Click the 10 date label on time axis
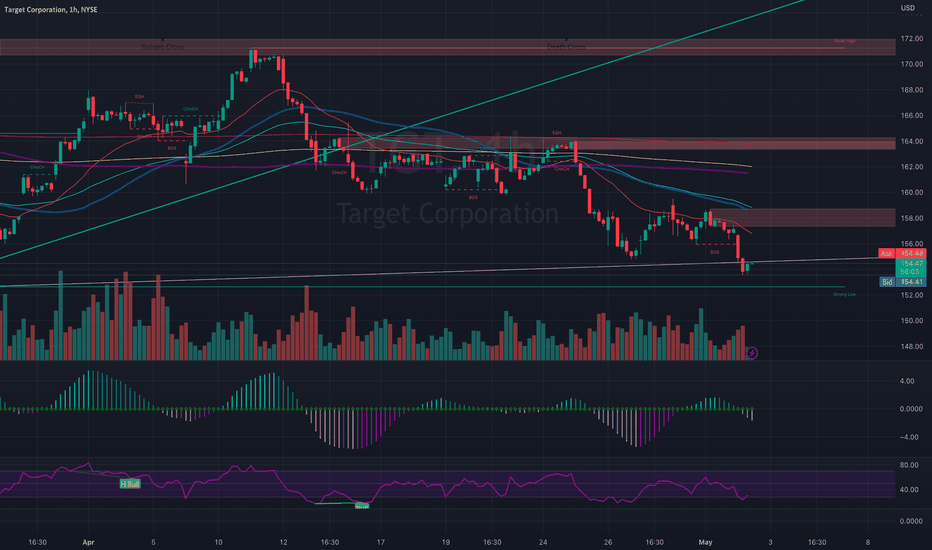This screenshot has width=932, height=550. click(x=218, y=542)
